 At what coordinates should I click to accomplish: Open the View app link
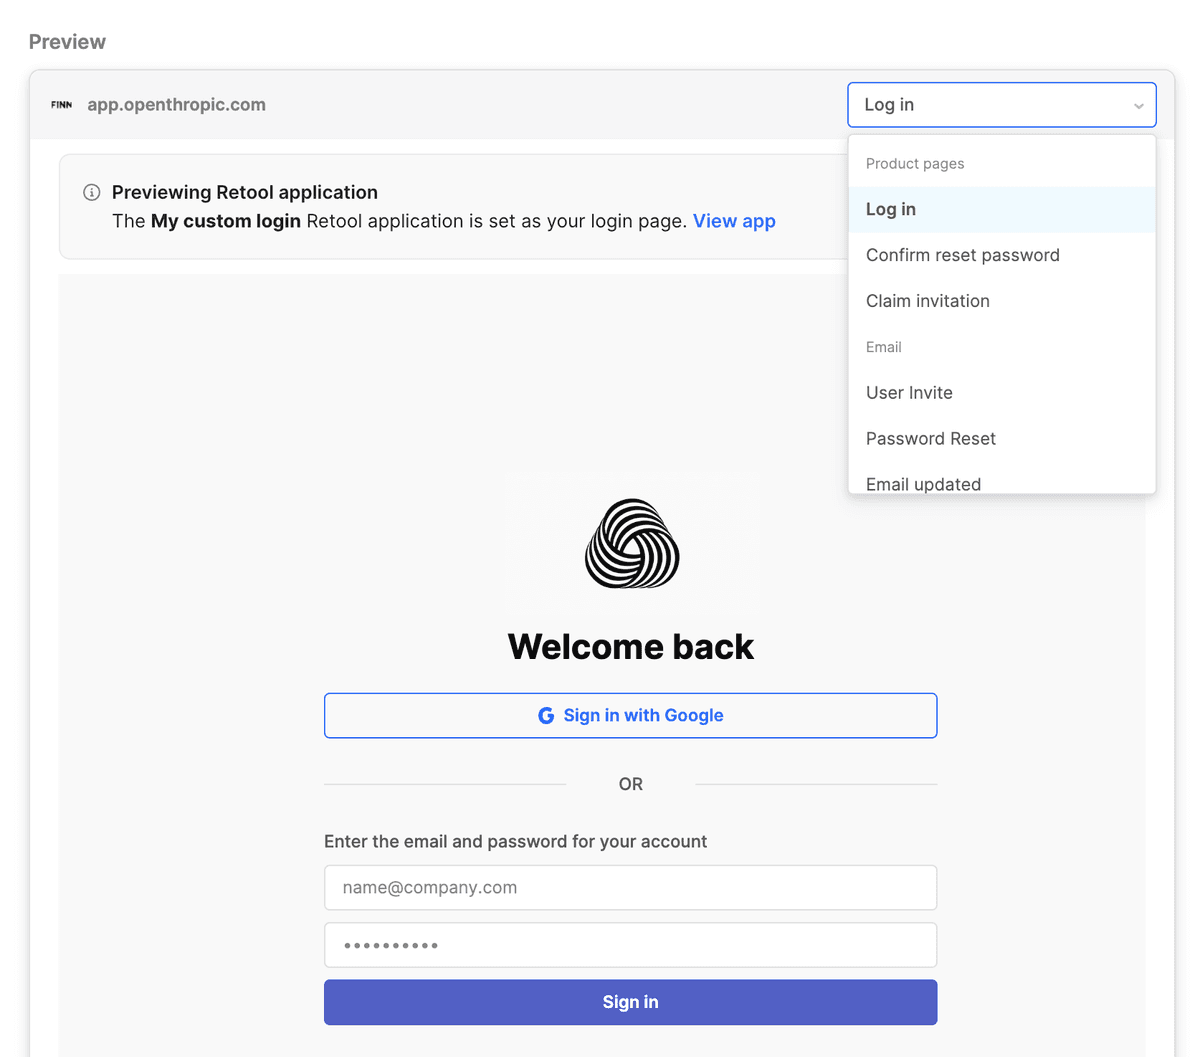pos(734,221)
